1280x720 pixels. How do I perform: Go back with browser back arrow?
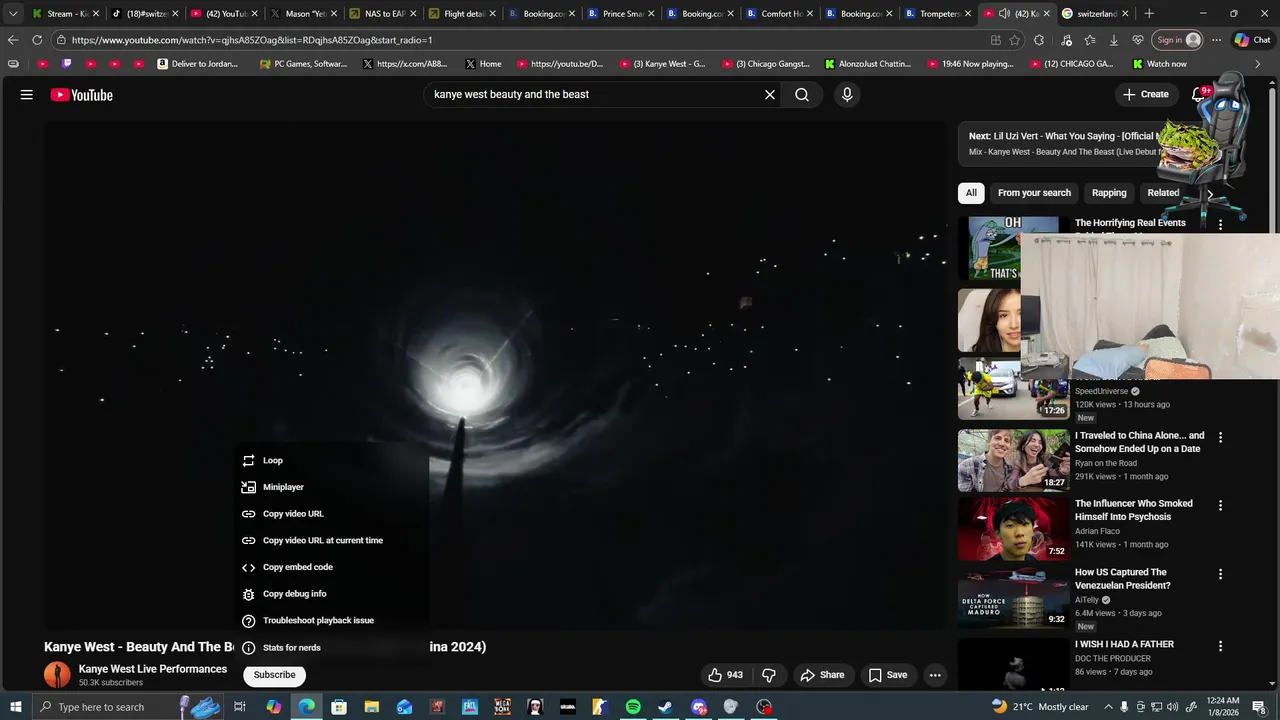(x=12, y=40)
